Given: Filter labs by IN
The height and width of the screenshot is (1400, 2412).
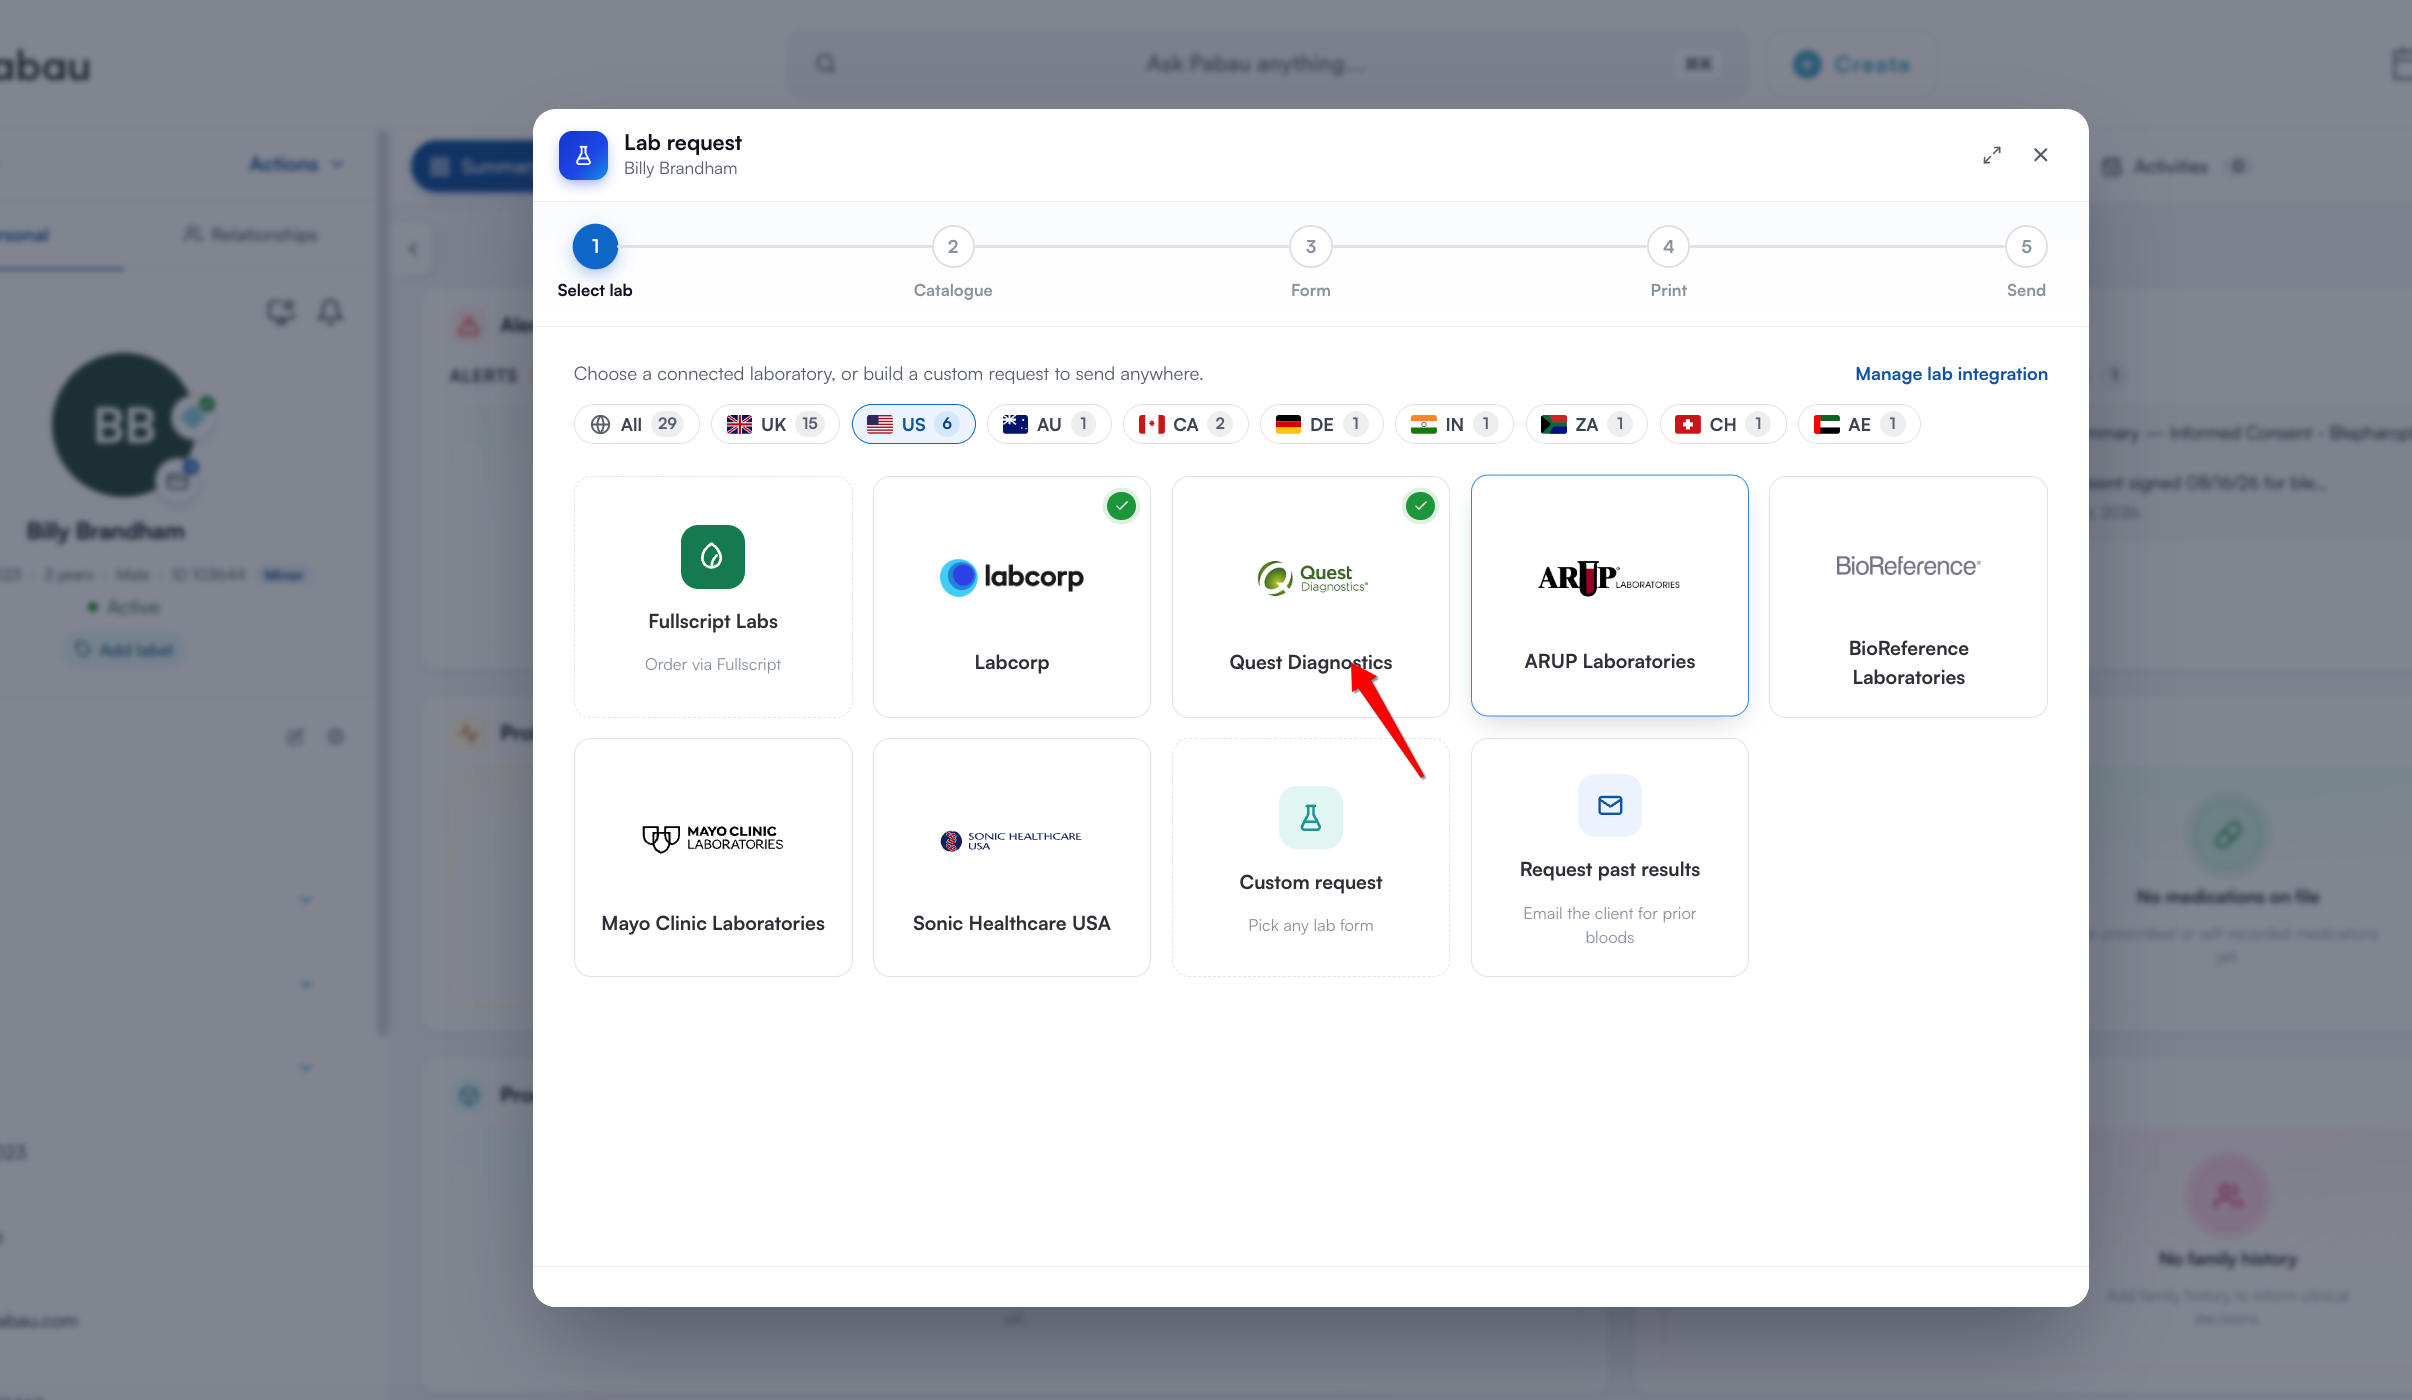Looking at the screenshot, I should pyautogui.click(x=1454, y=424).
